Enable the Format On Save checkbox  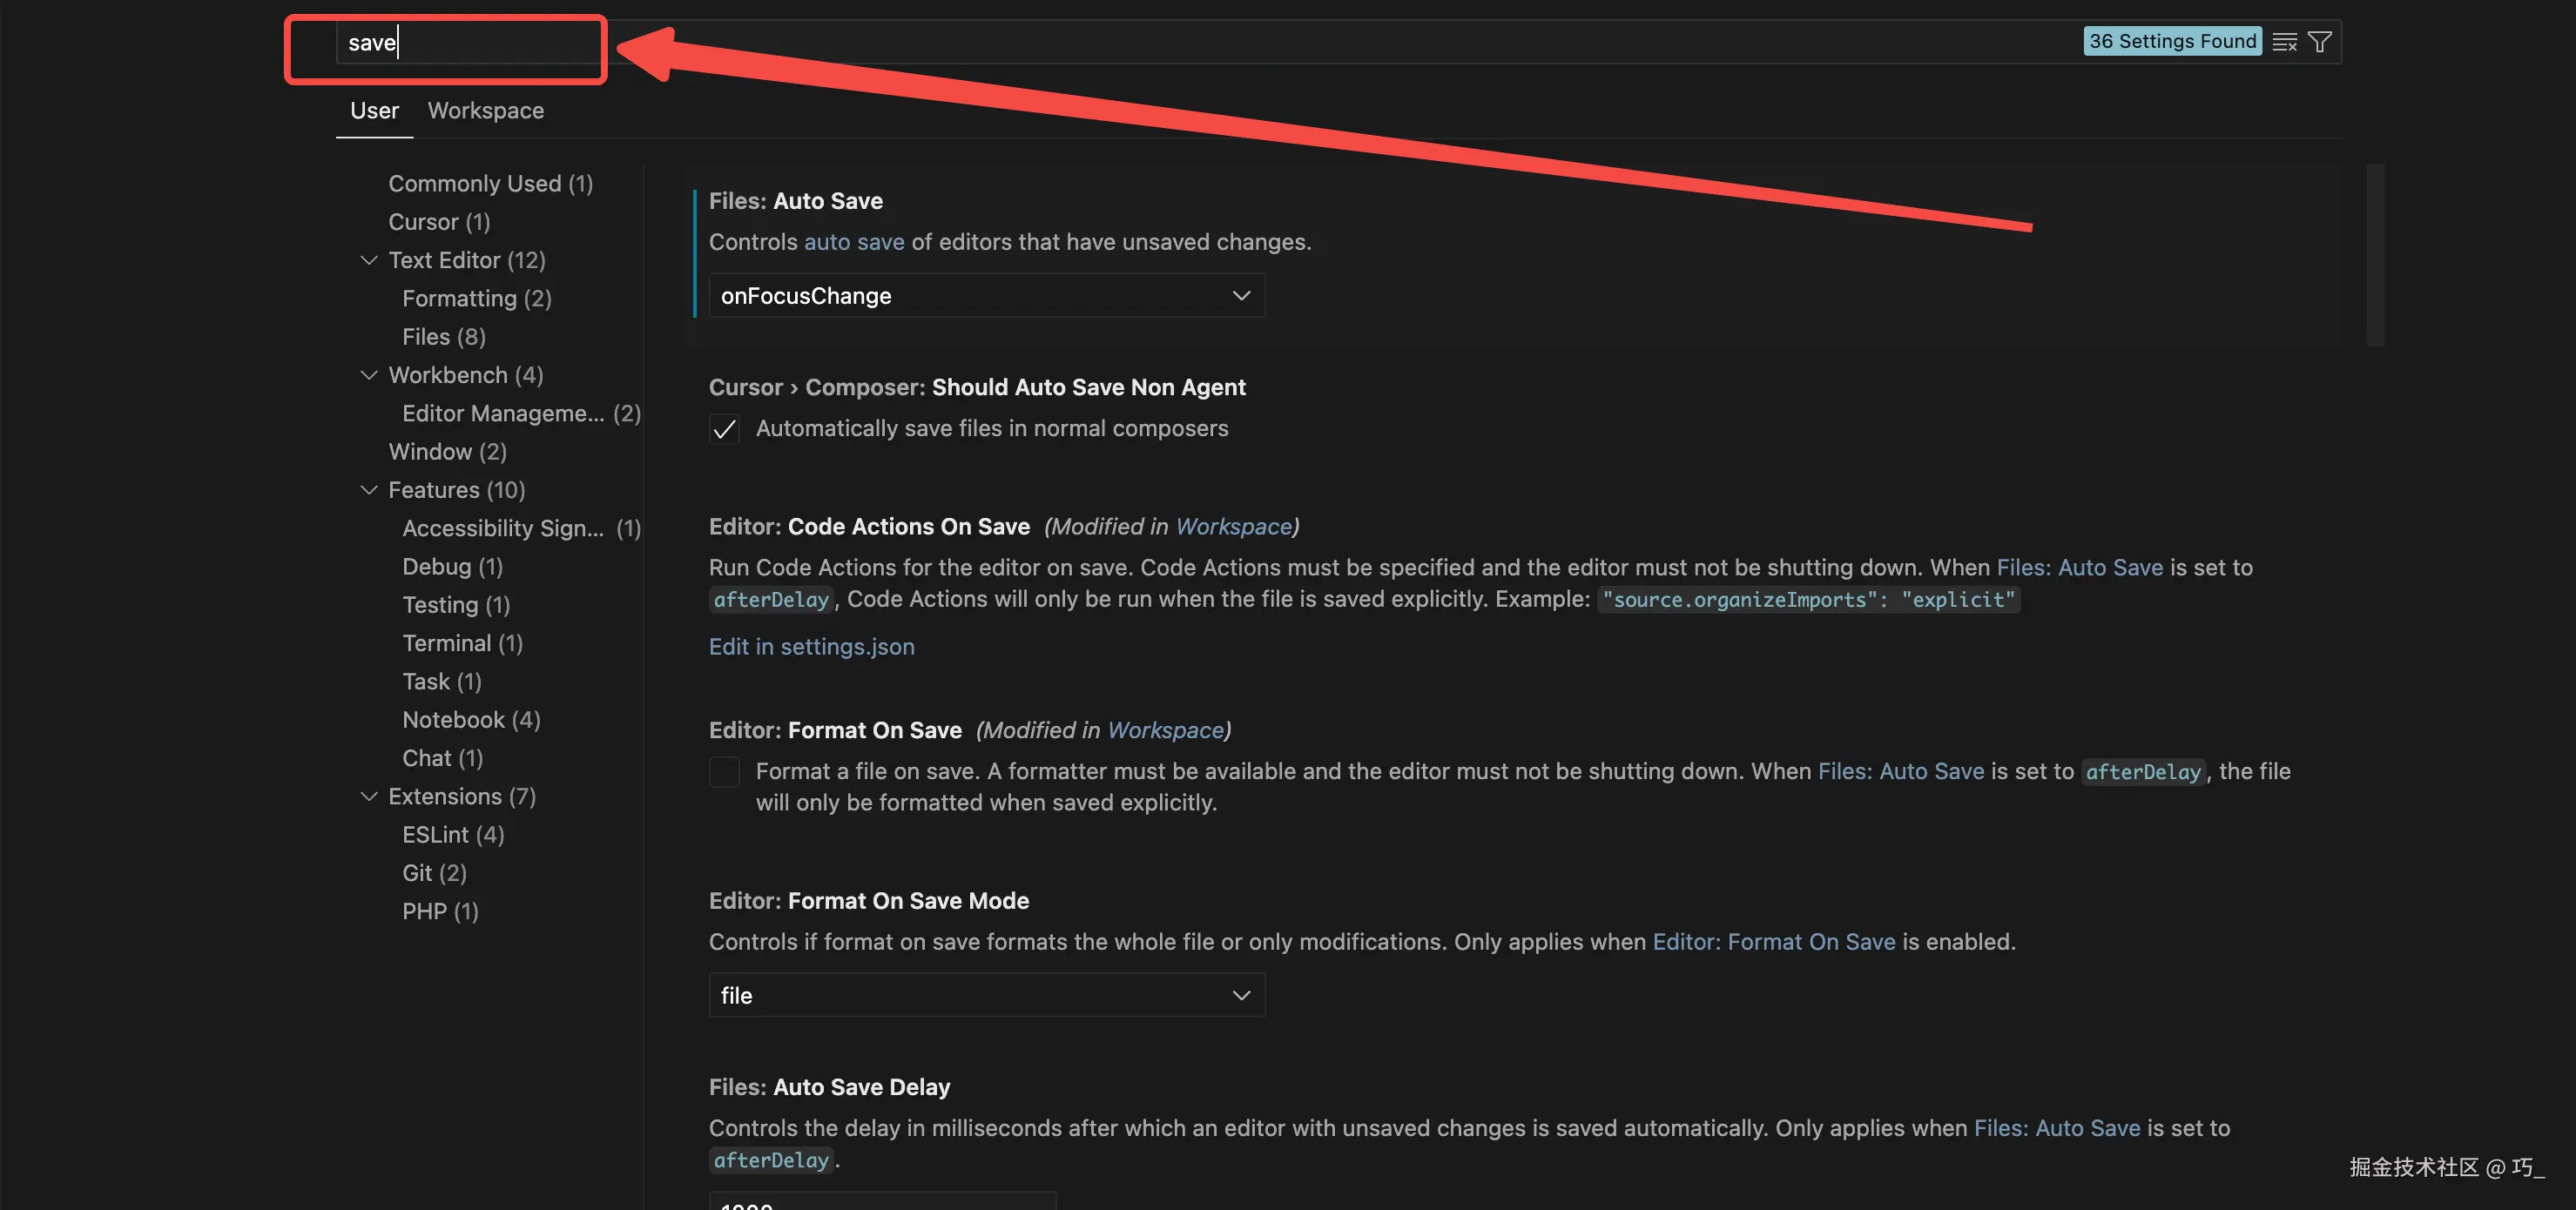(x=724, y=772)
